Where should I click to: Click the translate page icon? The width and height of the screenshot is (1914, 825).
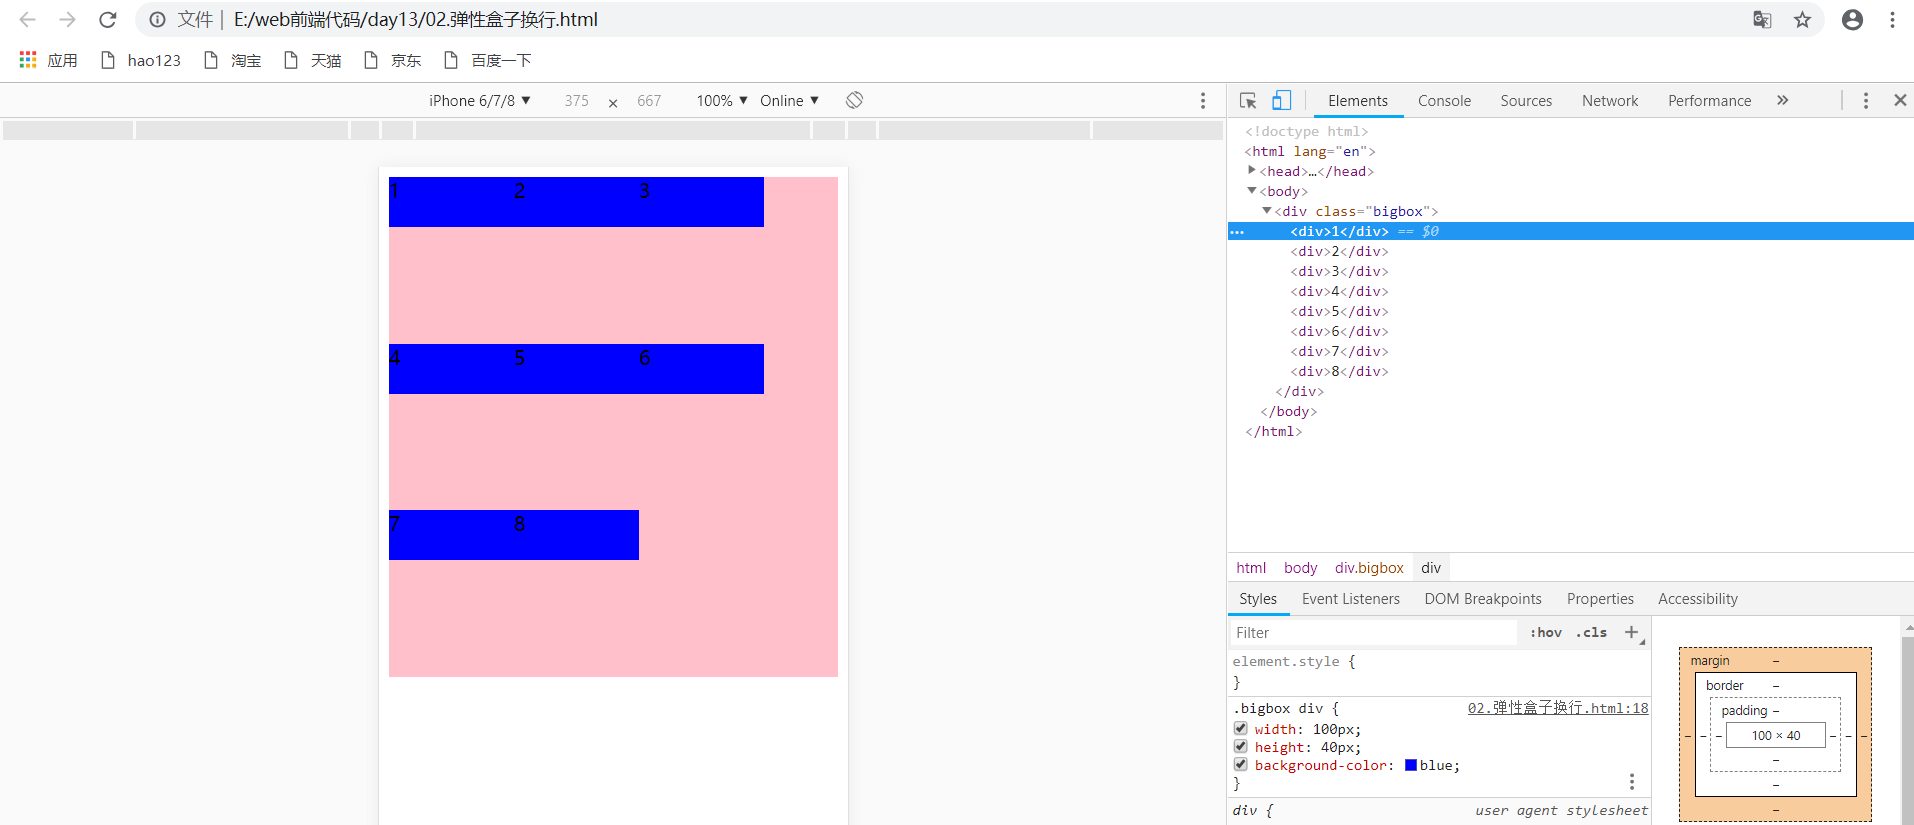coord(1763,20)
